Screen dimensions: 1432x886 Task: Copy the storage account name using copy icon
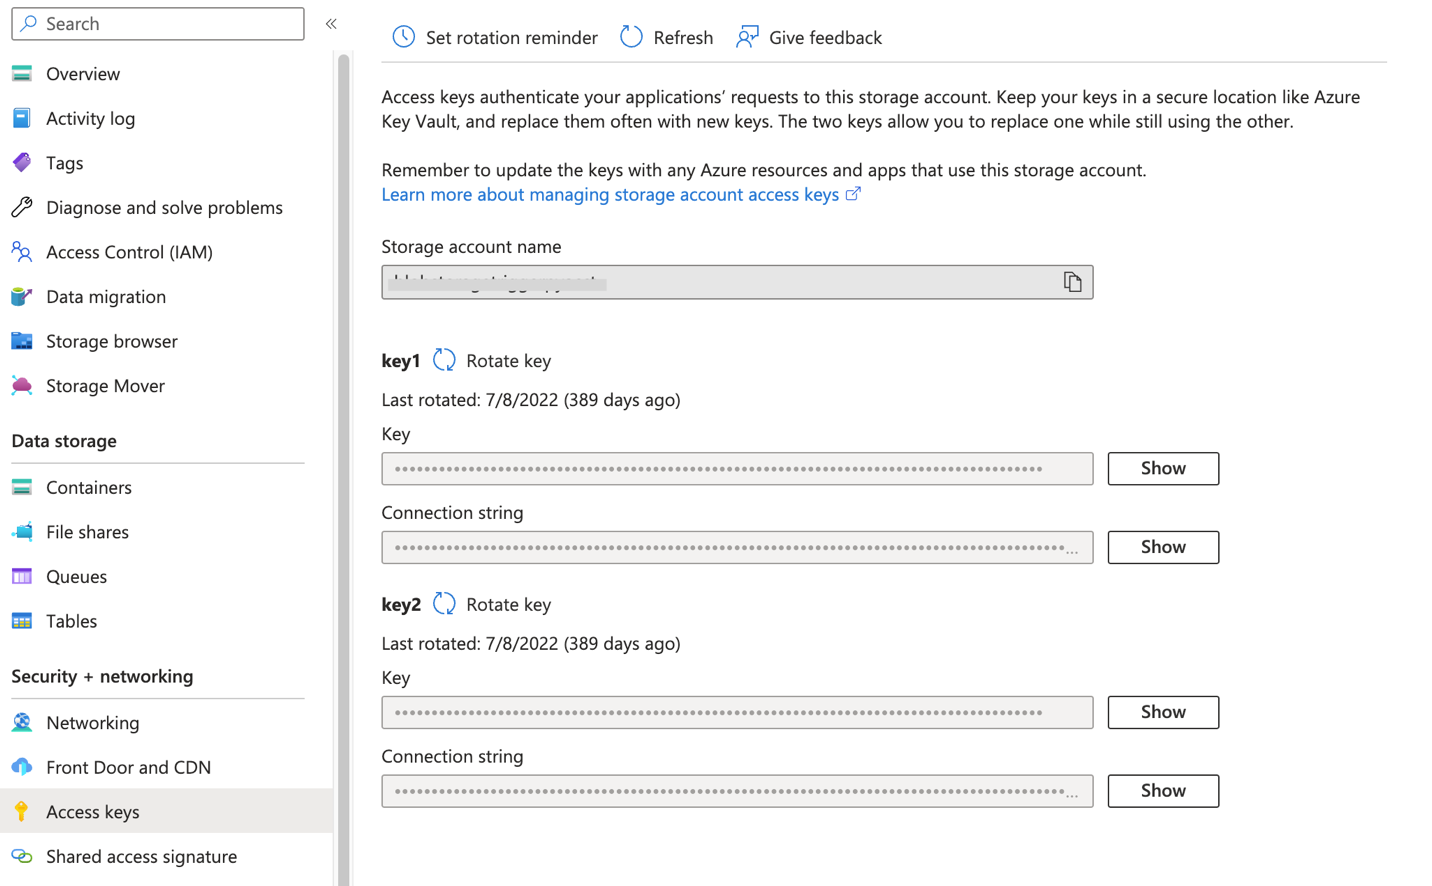point(1072,281)
